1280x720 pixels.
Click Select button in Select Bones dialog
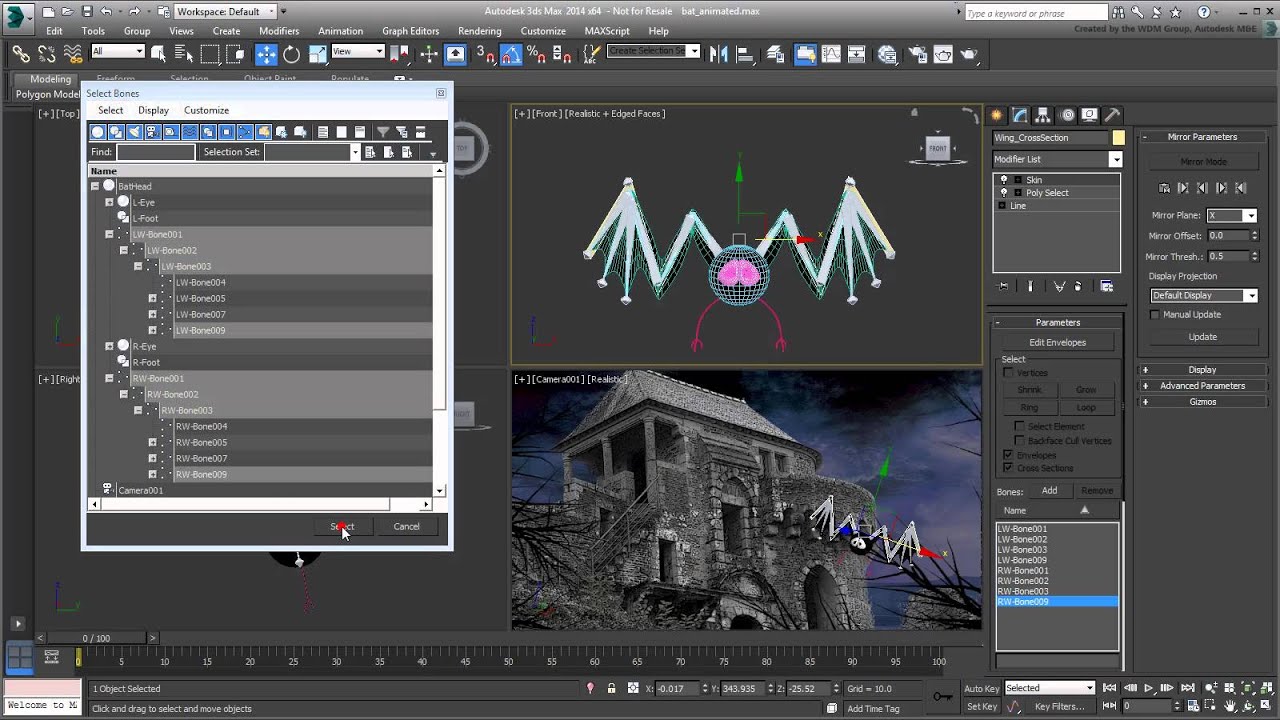(x=342, y=526)
